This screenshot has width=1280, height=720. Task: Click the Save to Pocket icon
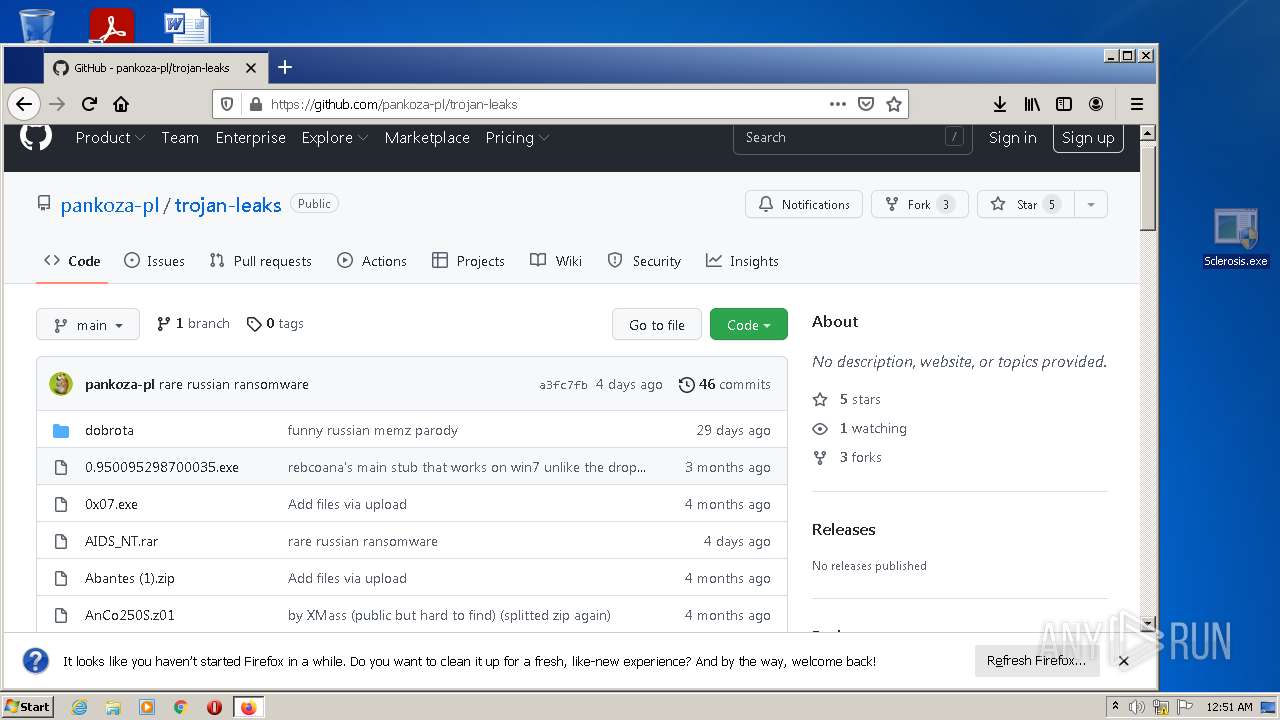[x=866, y=104]
